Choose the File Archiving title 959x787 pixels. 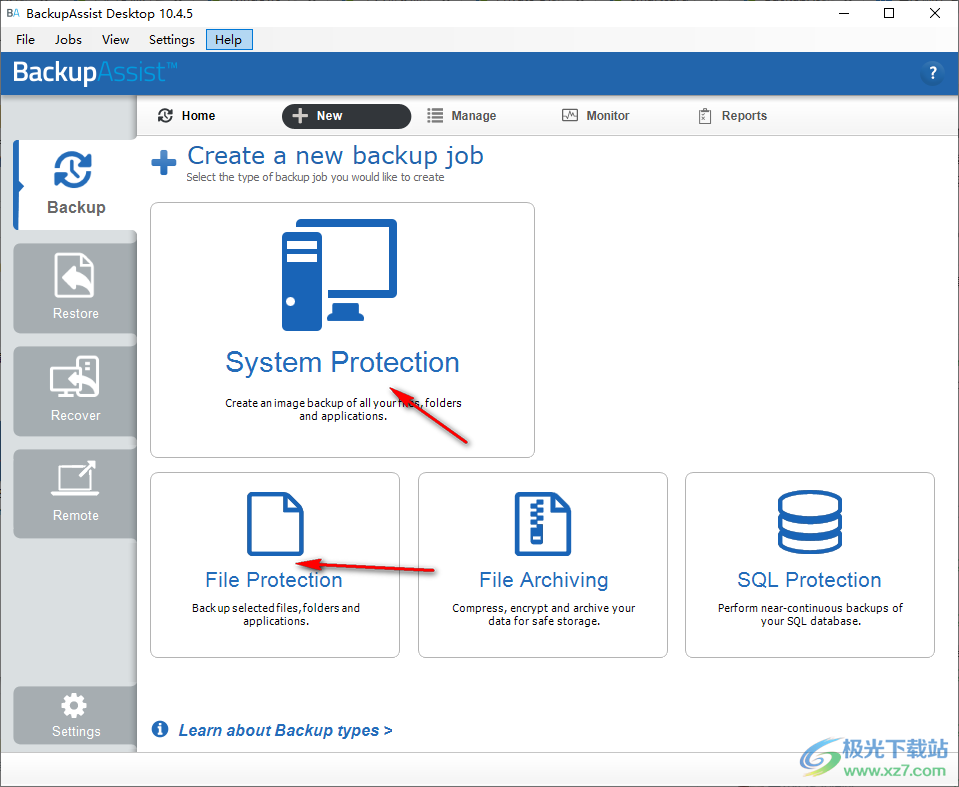544,580
